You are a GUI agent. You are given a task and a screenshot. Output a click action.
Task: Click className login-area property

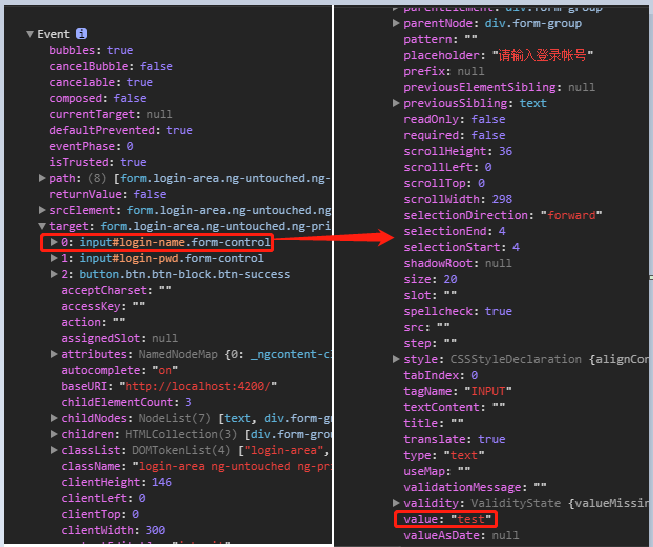(196, 466)
